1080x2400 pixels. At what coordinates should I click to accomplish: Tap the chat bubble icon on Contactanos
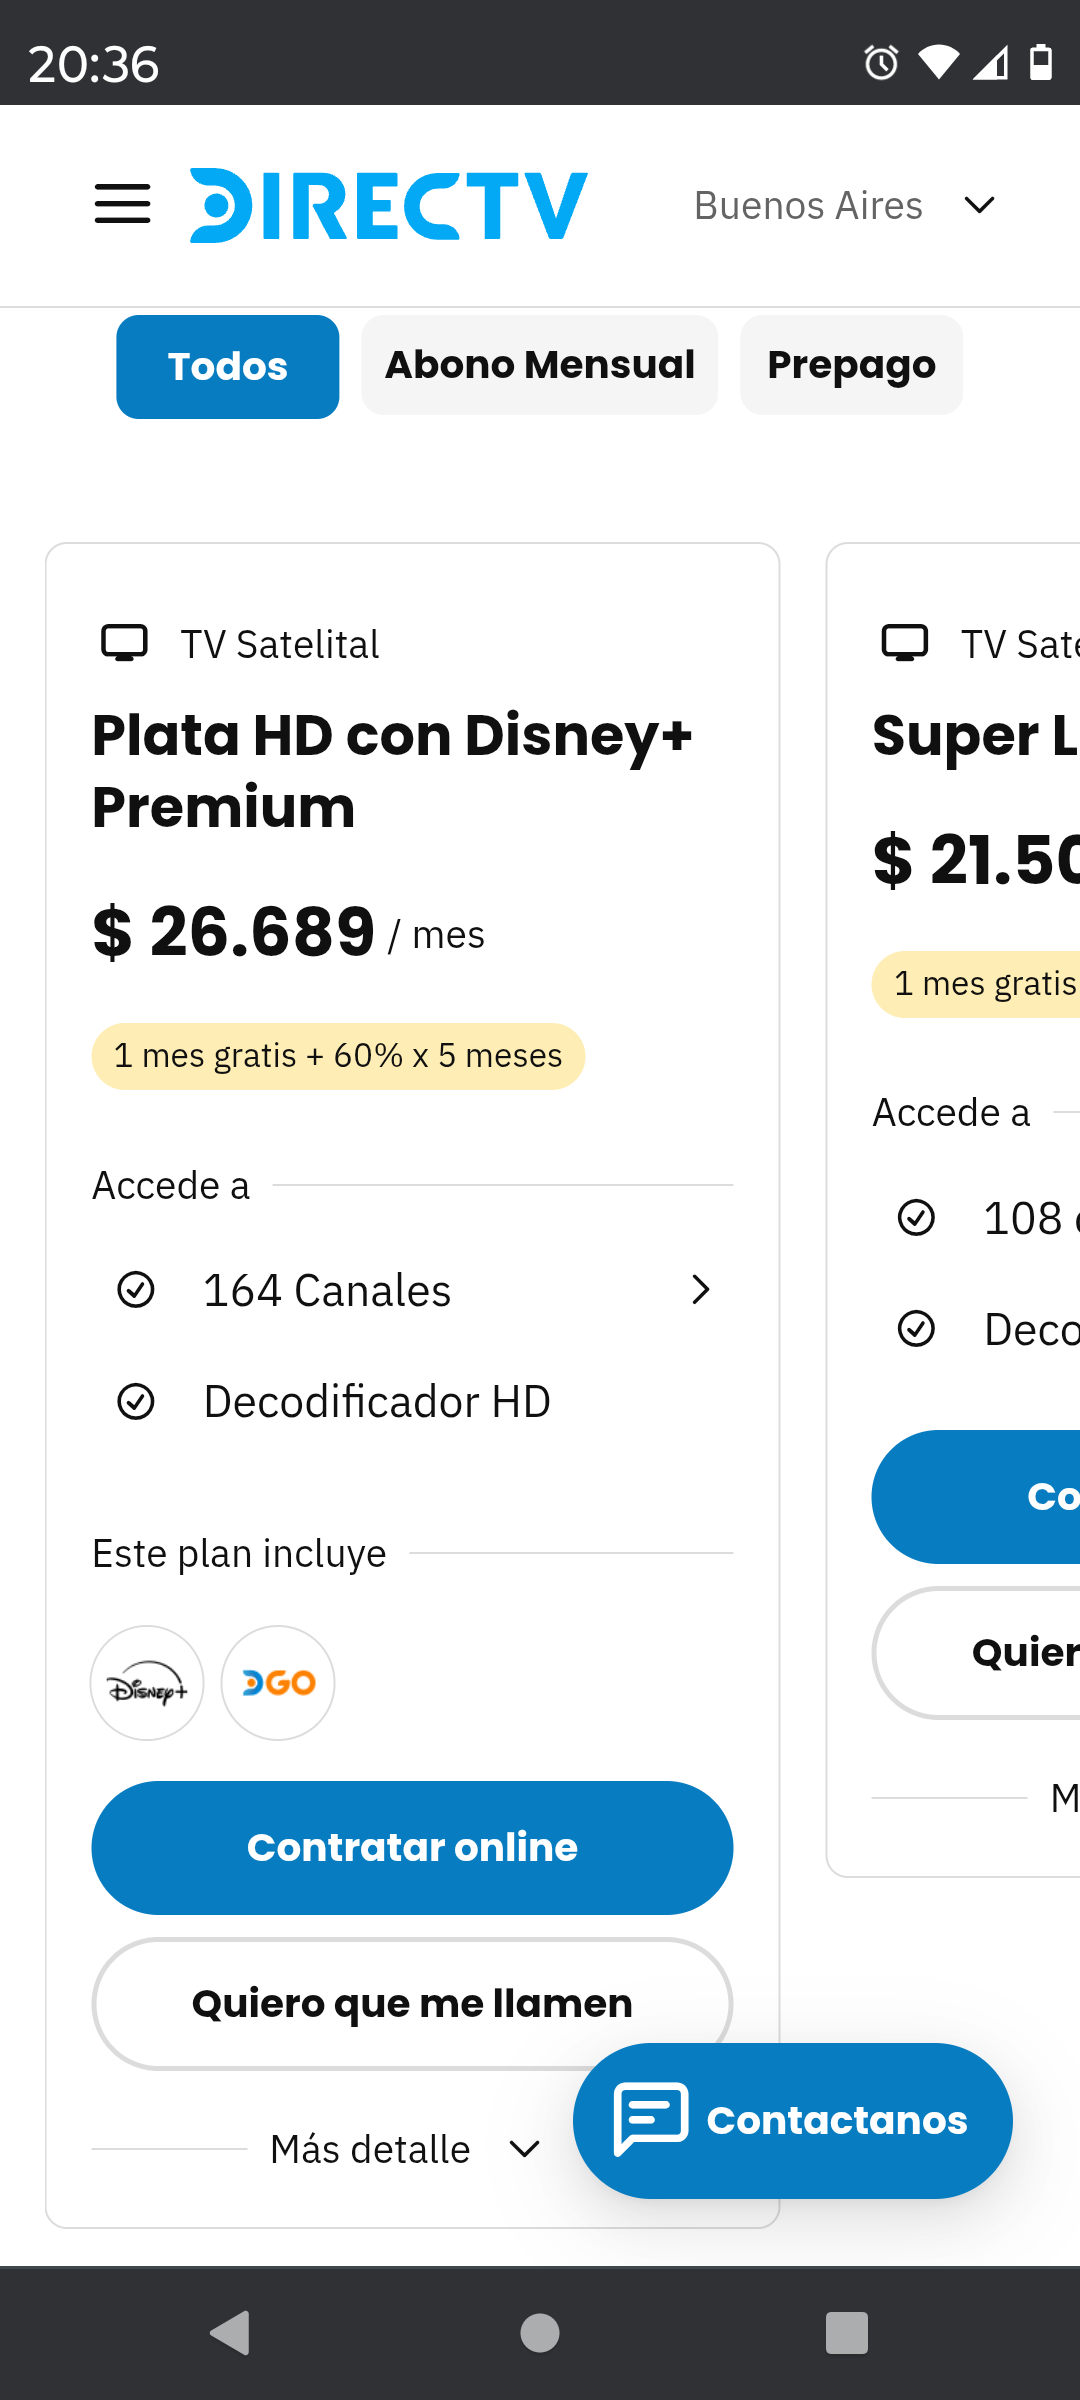[651, 2119]
